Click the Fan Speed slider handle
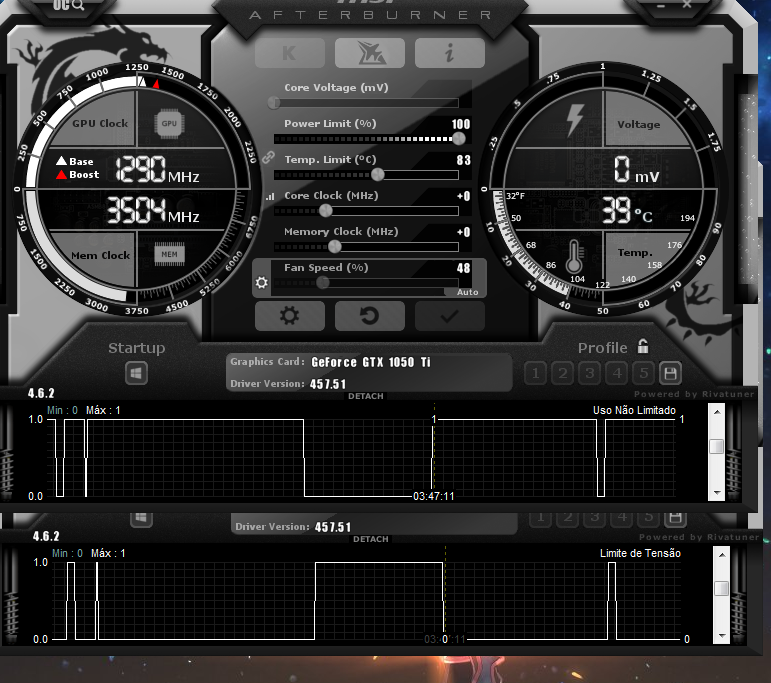This screenshot has height=683, width=771. (x=323, y=282)
